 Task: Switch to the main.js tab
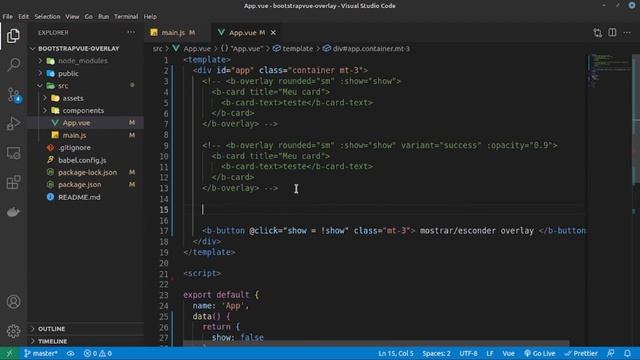[x=178, y=33]
